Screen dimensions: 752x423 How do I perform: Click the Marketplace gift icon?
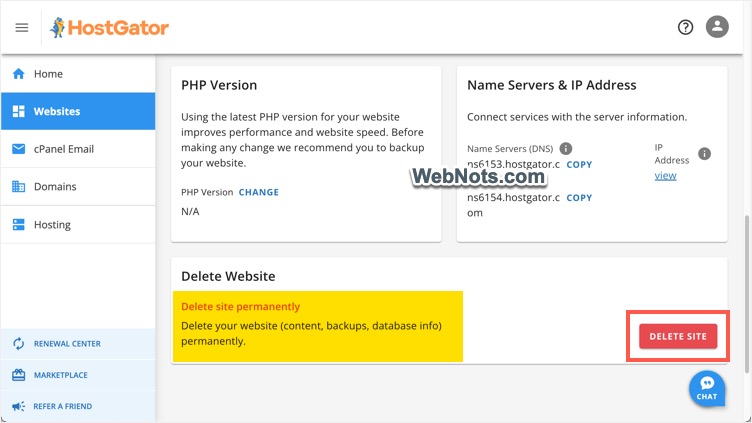(x=19, y=375)
